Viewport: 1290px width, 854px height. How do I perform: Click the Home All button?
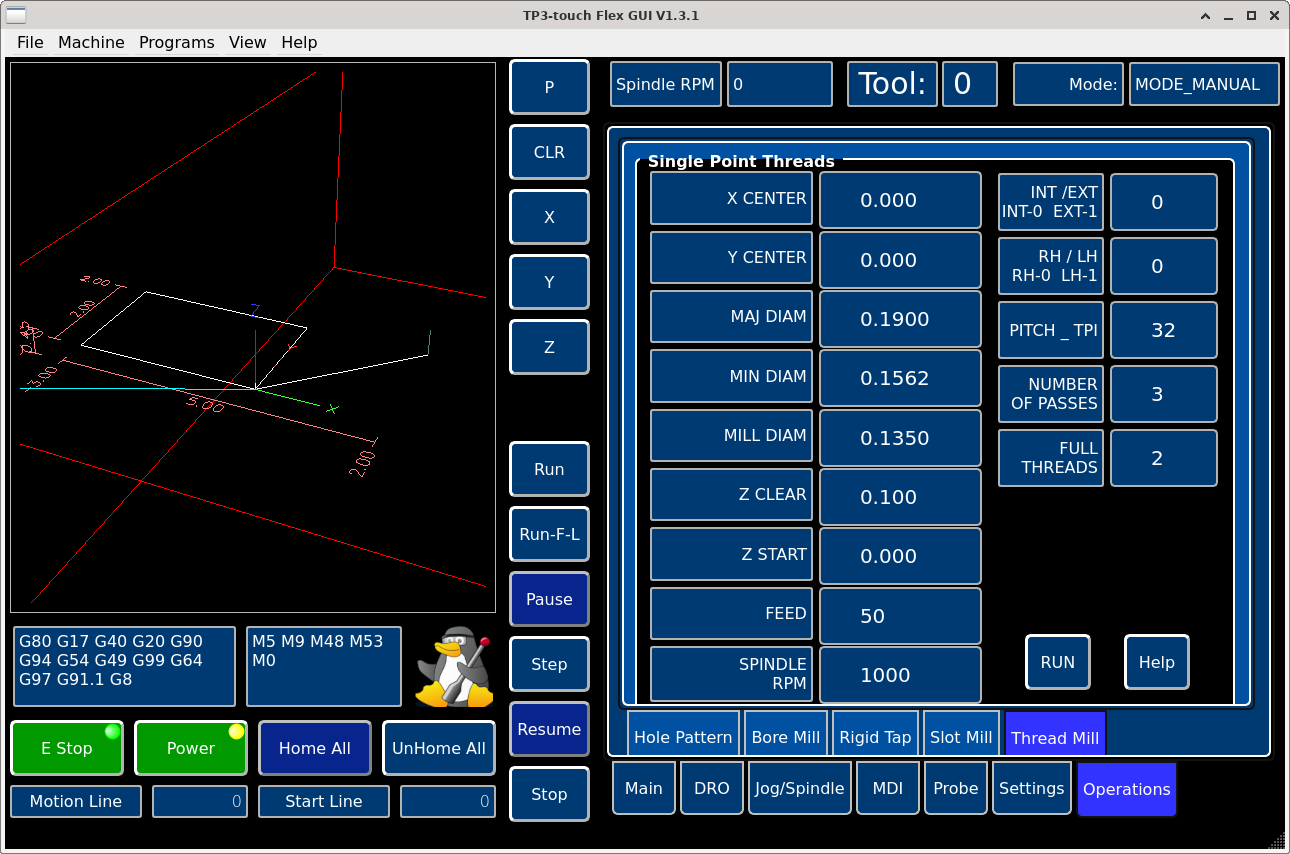[314, 748]
